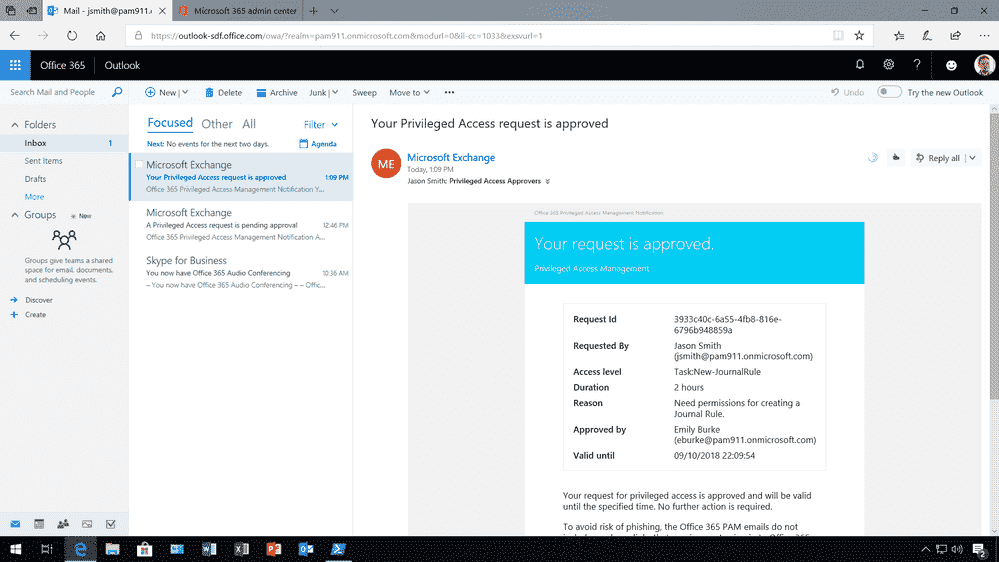Screen dimensions: 999x562
Task: Switch to Mail module icon
Action: point(15,524)
